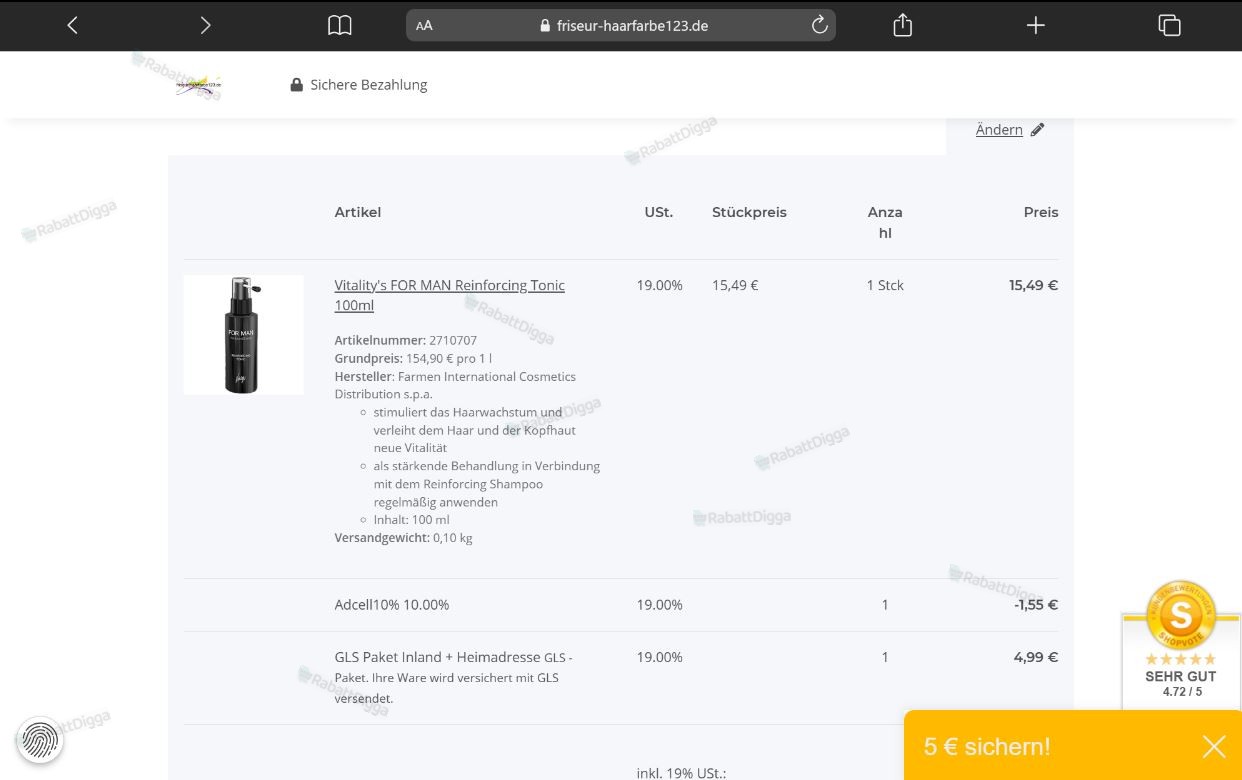The image size is (1242, 780).
Task: Open the Vitality's FOR MAN Reinforcing Tonic link
Action: (x=449, y=295)
